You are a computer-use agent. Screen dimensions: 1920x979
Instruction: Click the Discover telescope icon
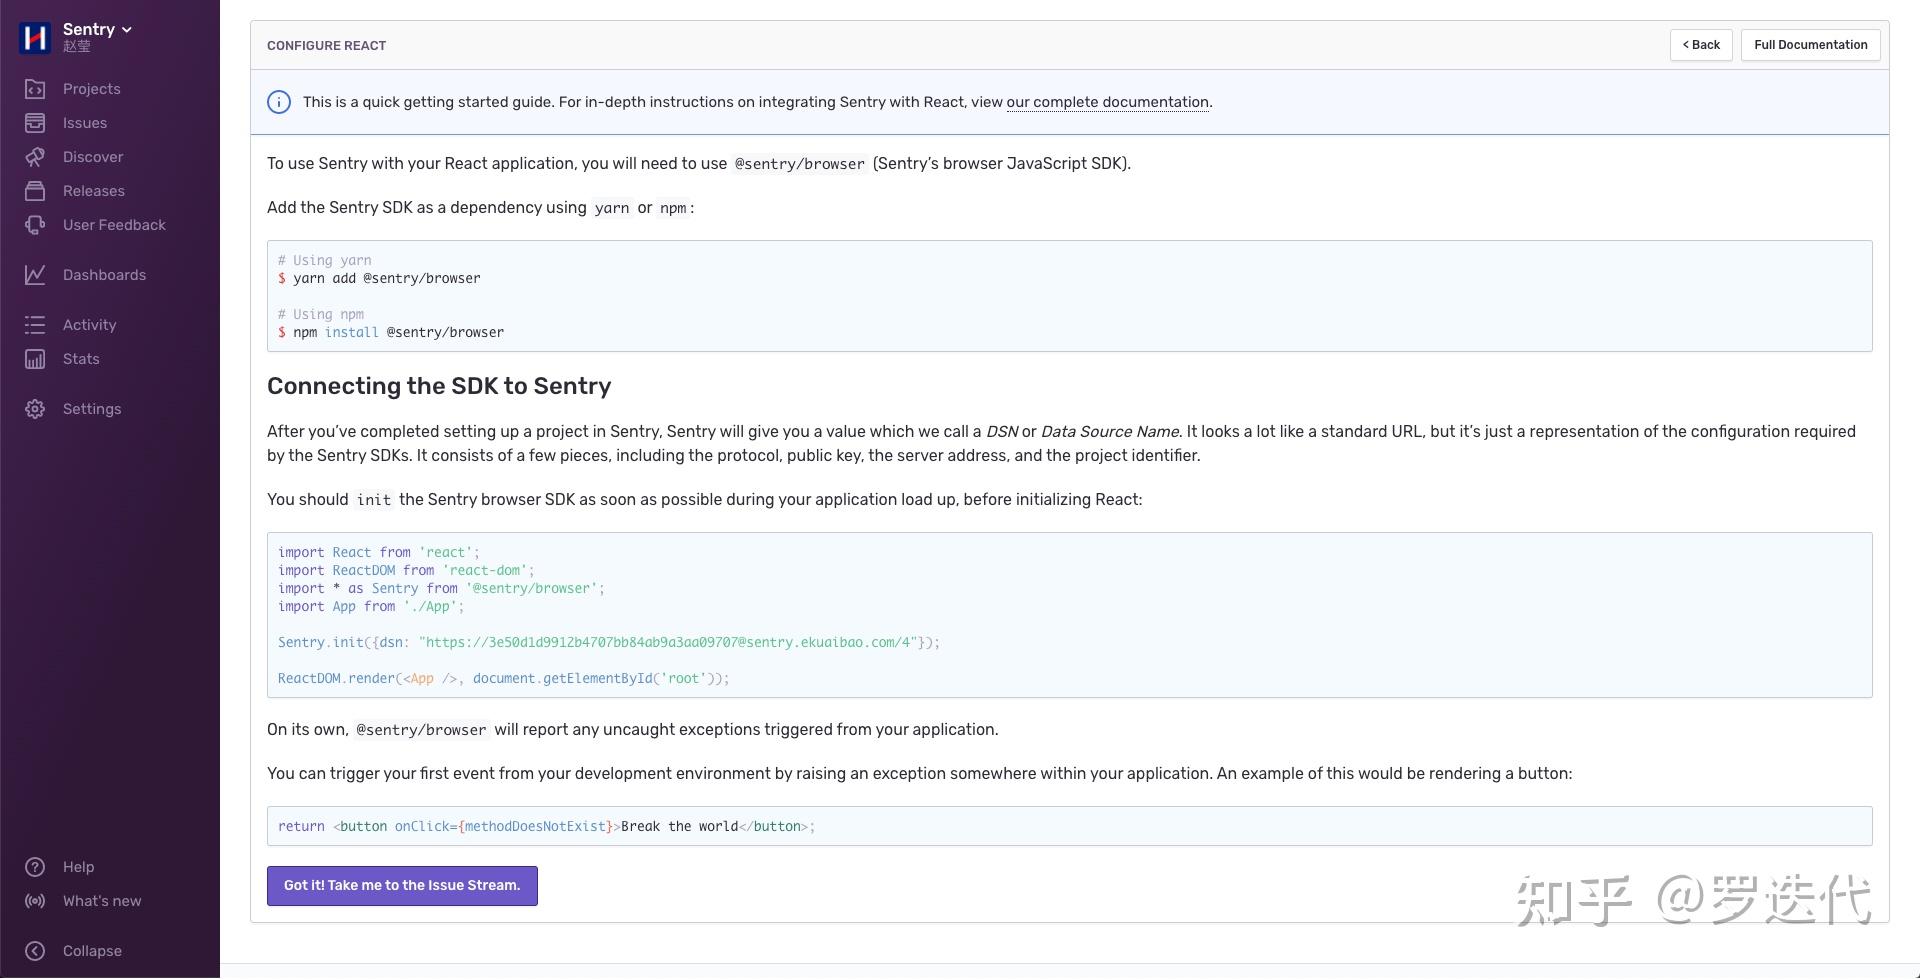point(35,157)
